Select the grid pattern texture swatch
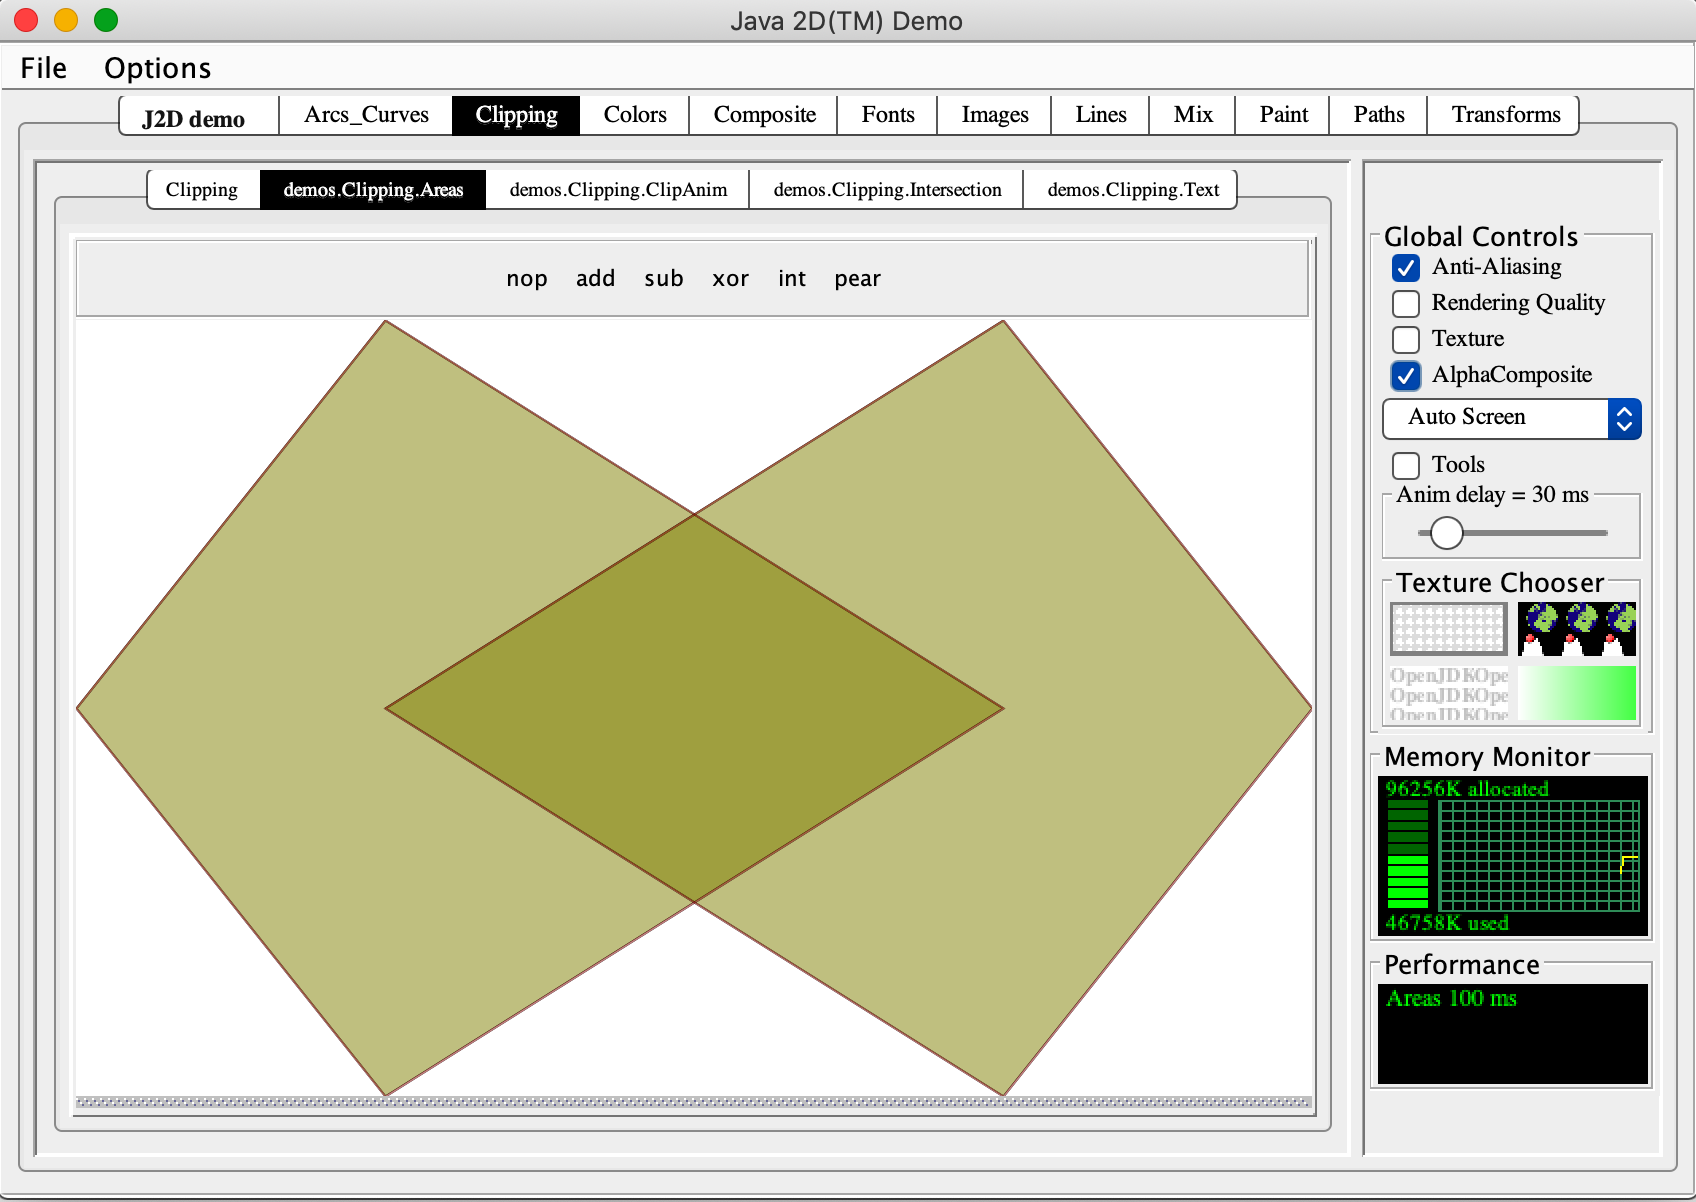This screenshot has width=1696, height=1202. click(x=1448, y=629)
